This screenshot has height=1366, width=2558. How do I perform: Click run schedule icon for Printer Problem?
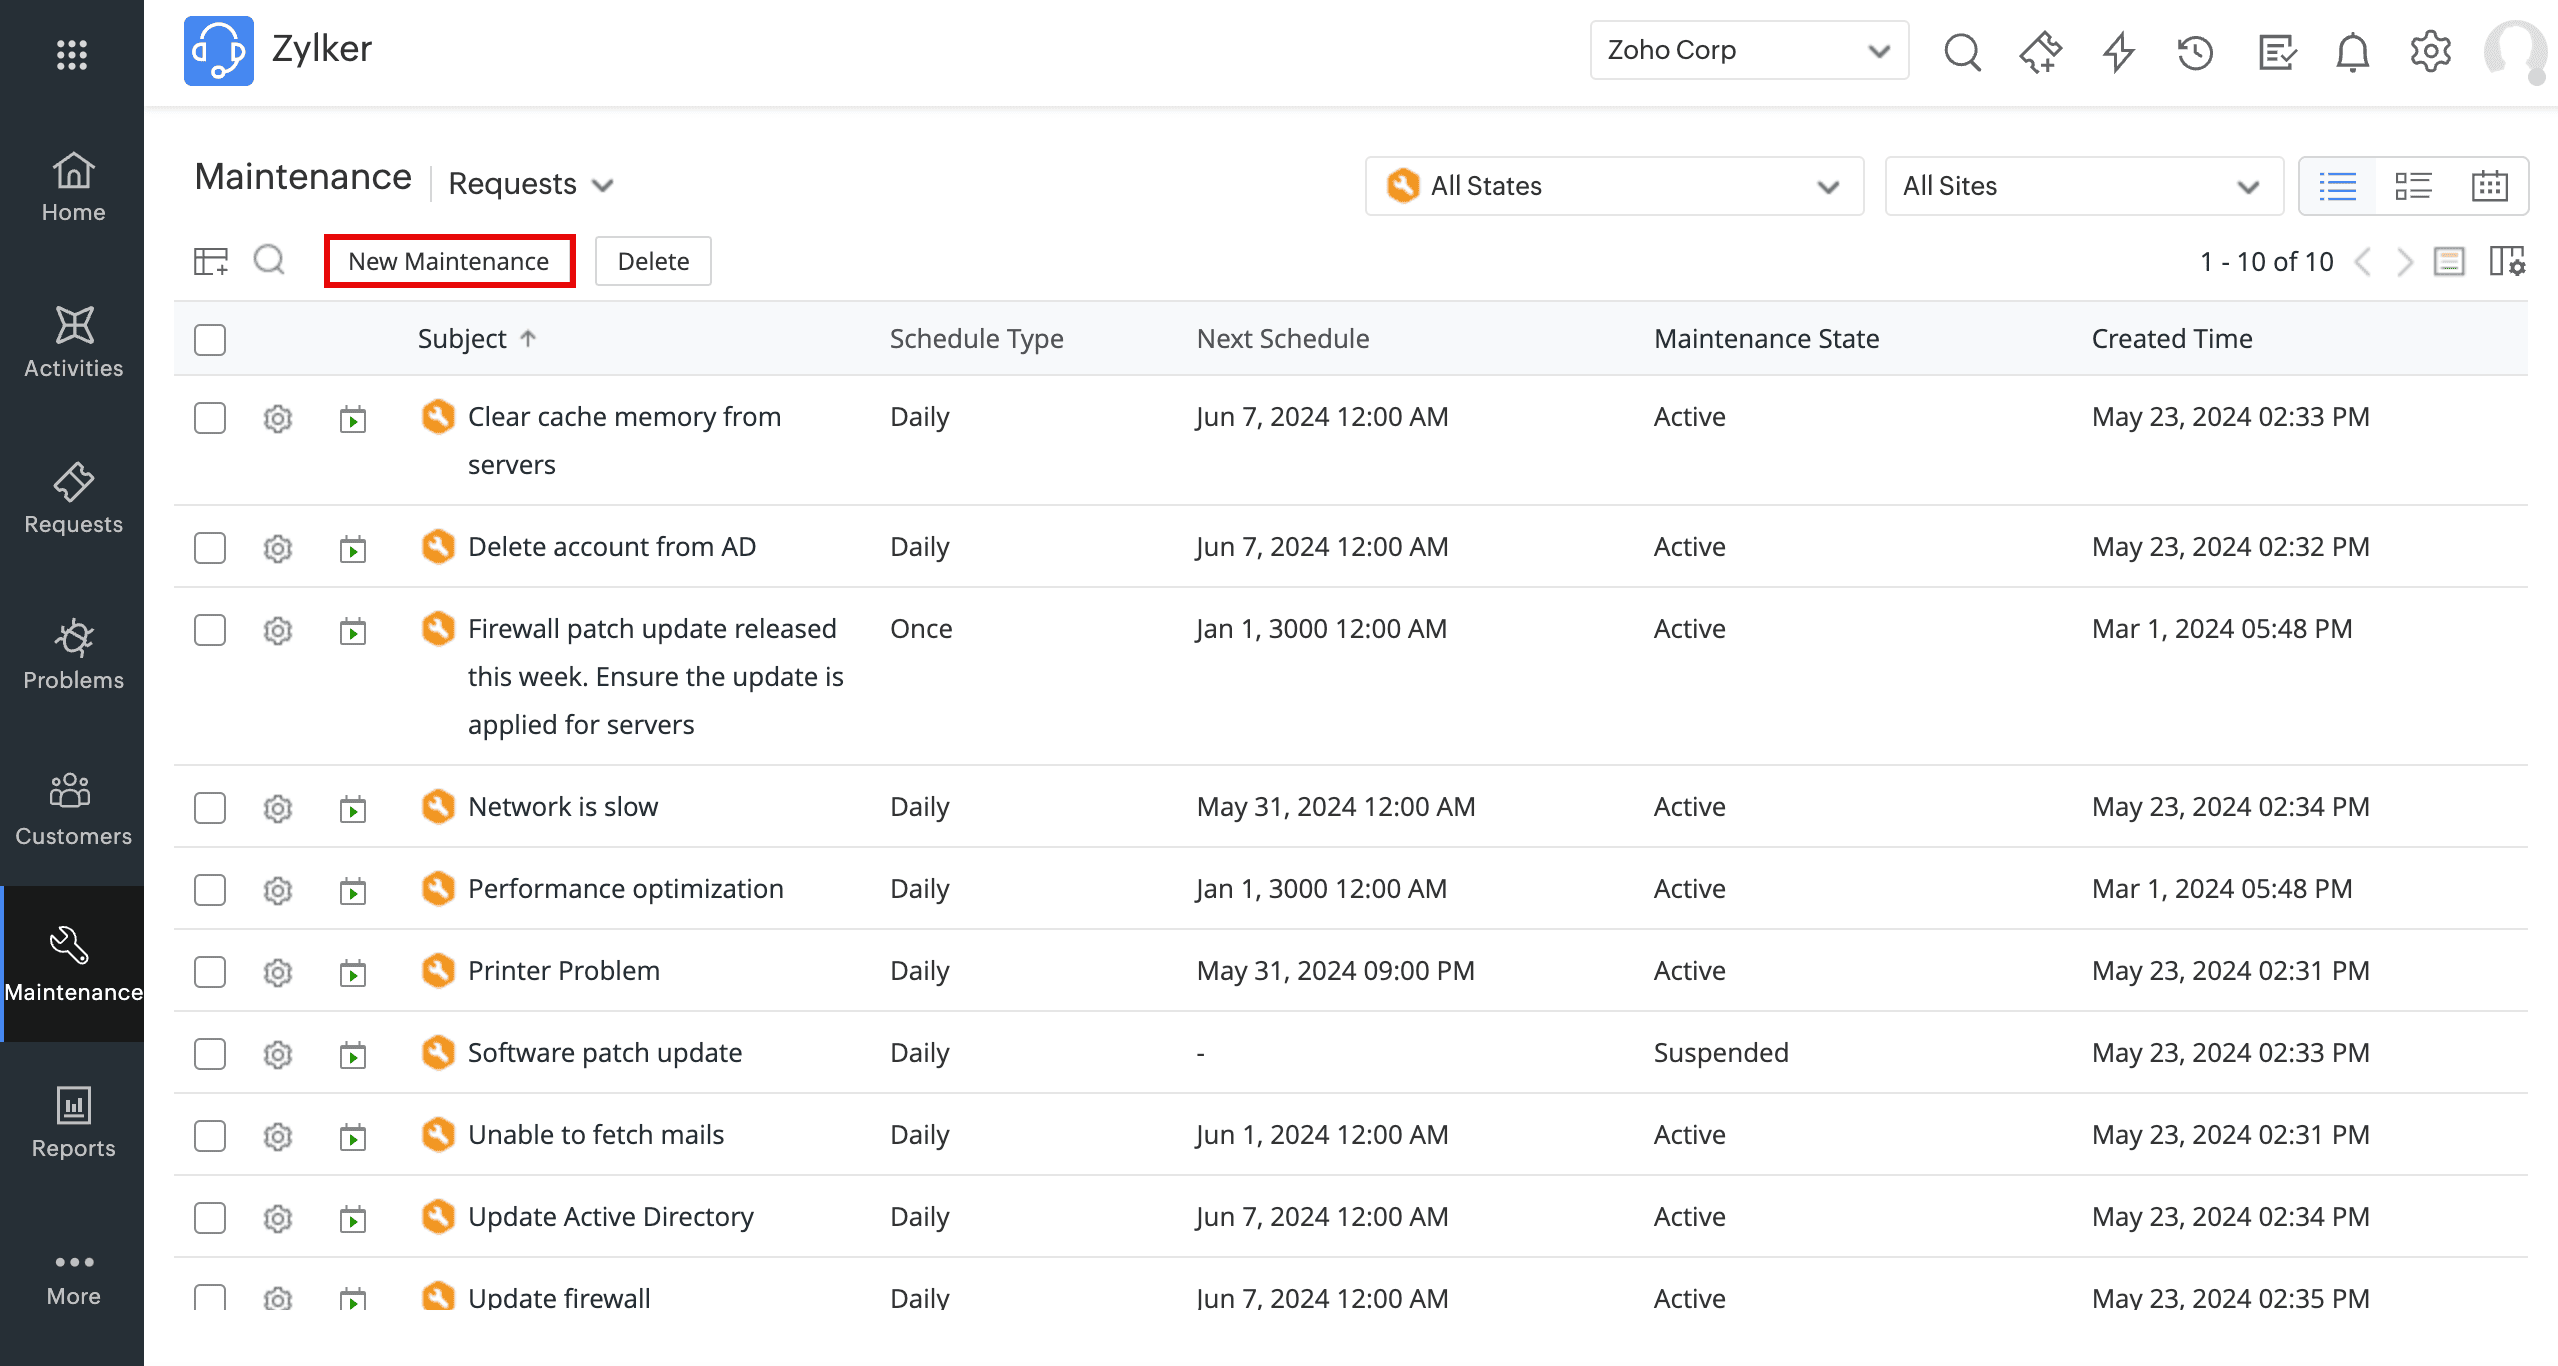pyautogui.click(x=353, y=972)
